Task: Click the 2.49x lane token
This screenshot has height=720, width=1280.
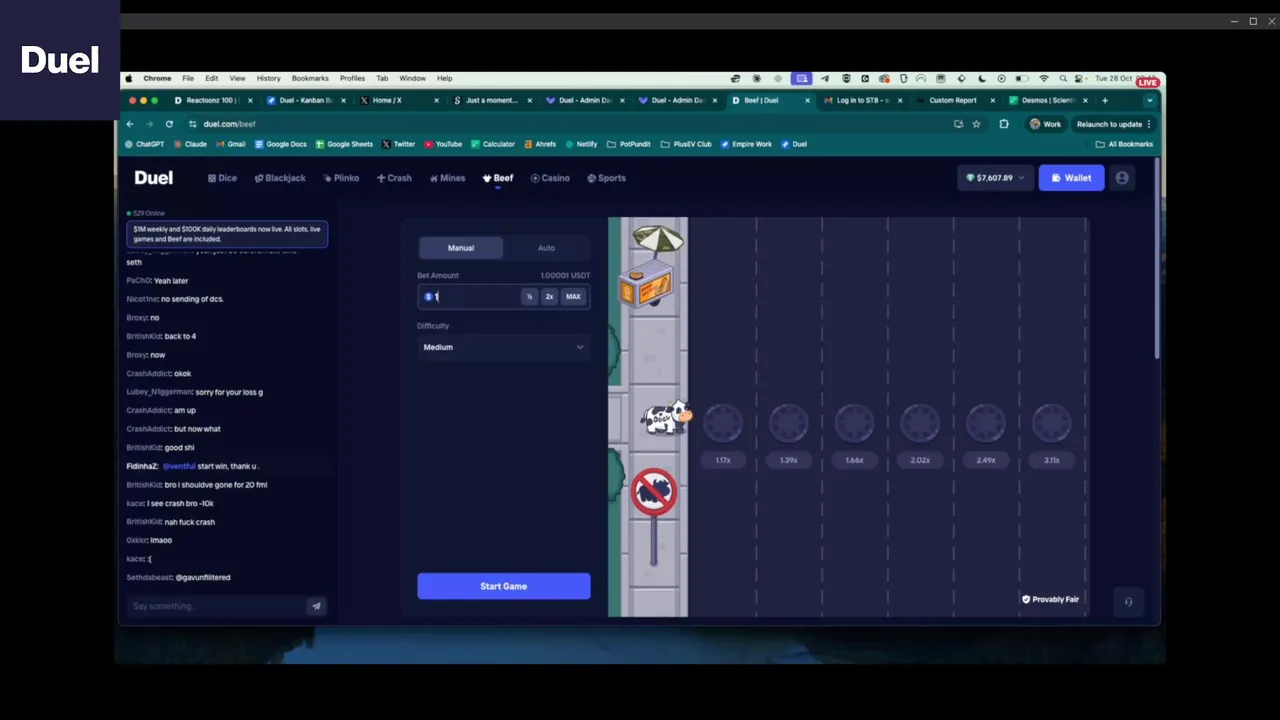Action: [986, 424]
